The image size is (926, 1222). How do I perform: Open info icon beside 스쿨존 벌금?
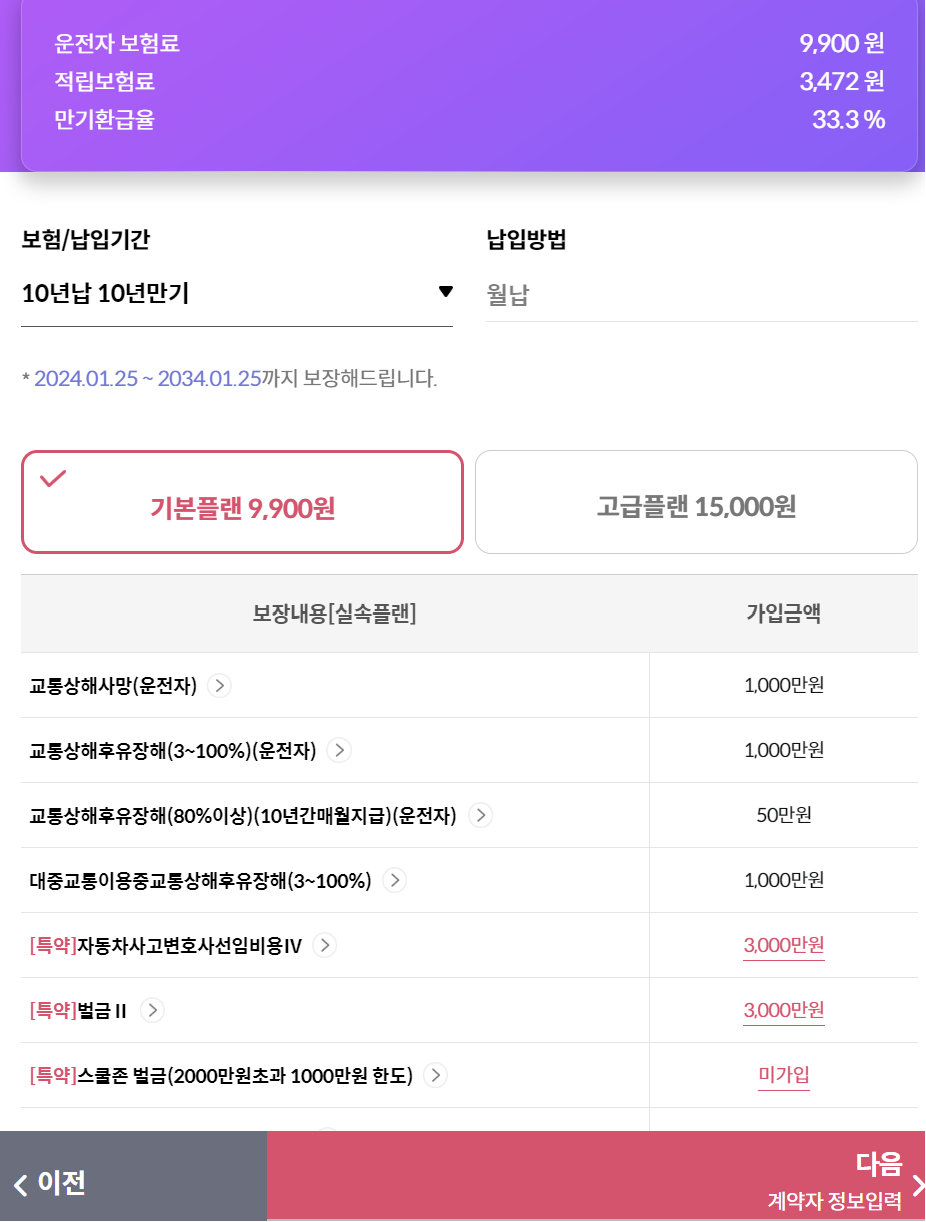(435, 1075)
